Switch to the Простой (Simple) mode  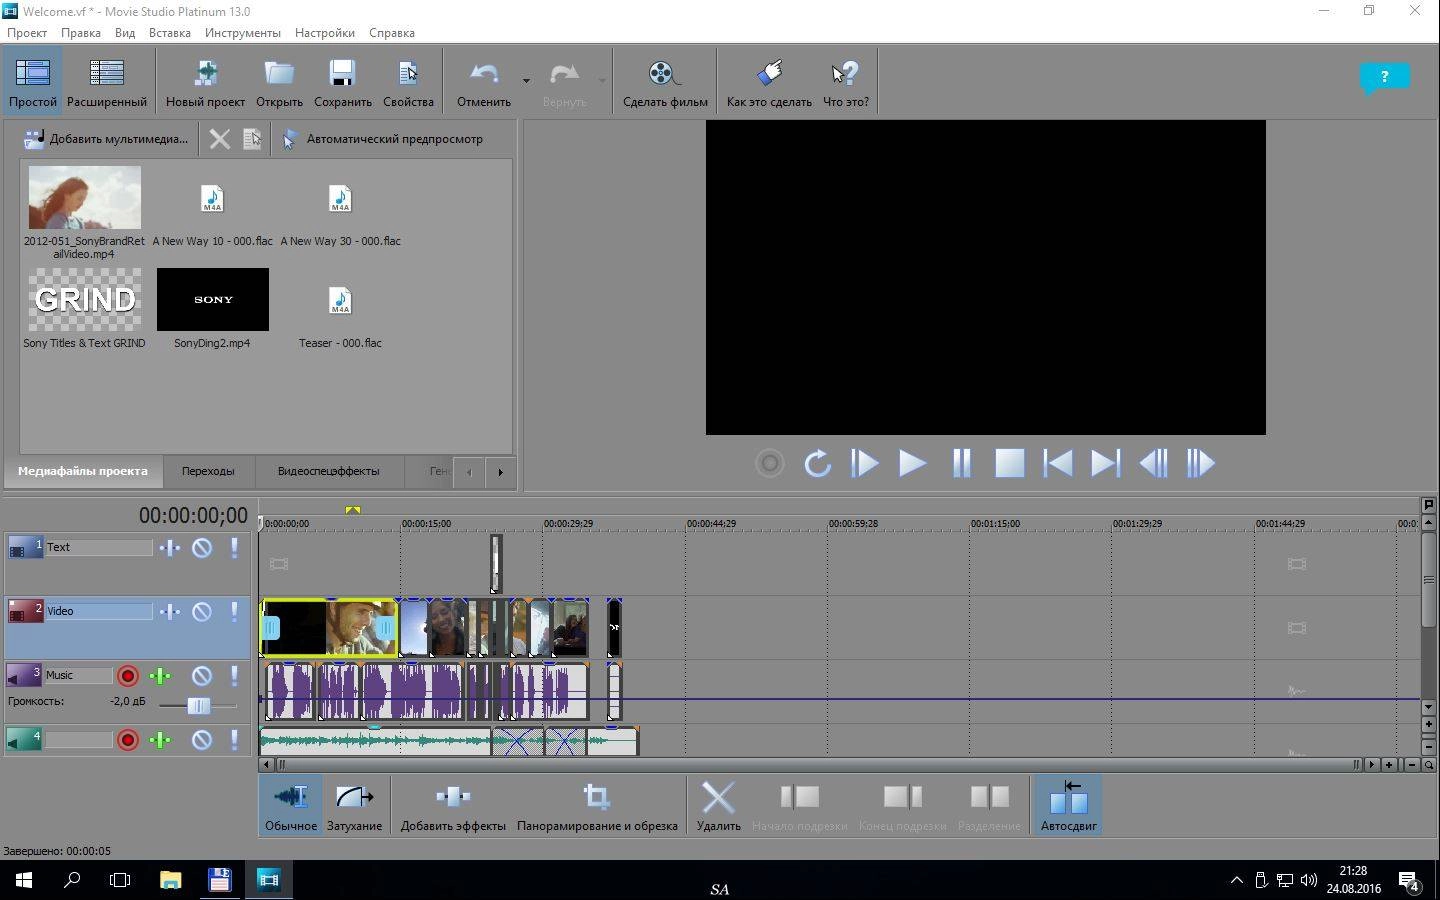(33, 82)
